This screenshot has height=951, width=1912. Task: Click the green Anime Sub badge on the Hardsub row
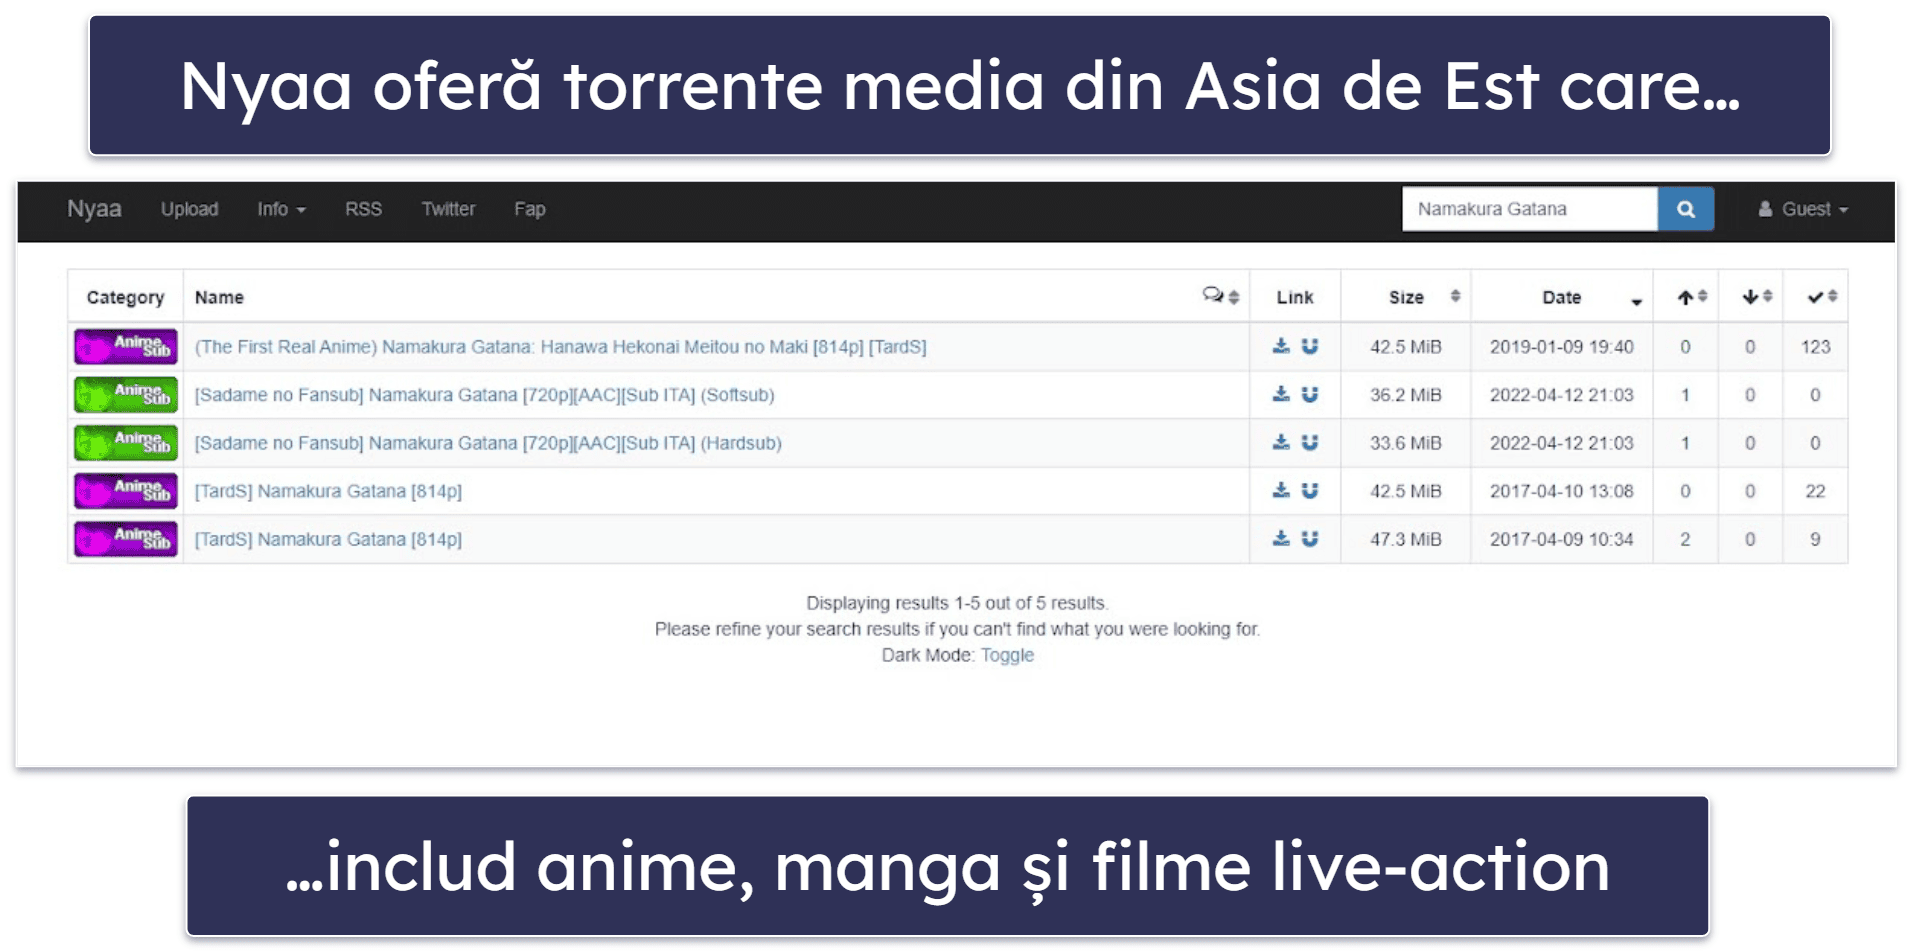pos(126,443)
